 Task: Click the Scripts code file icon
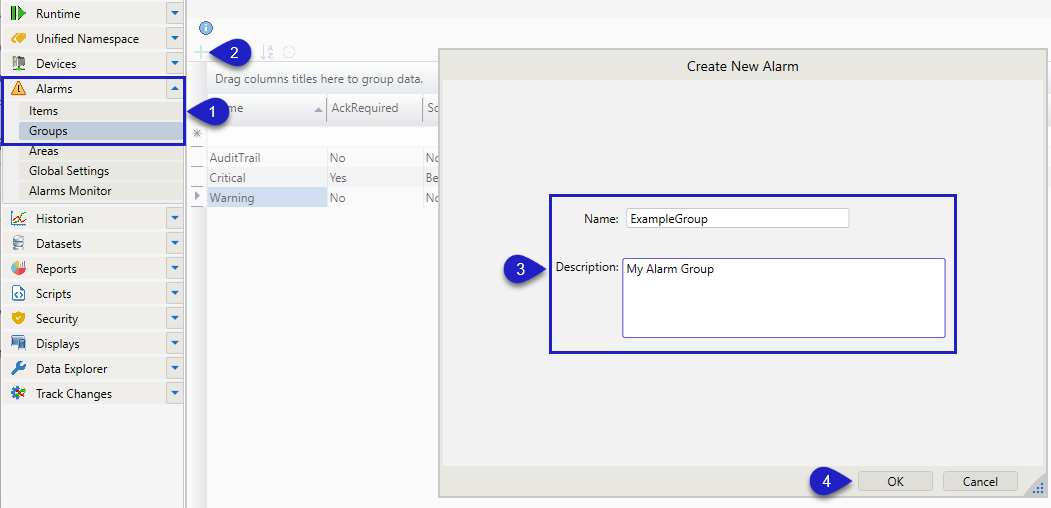18,294
